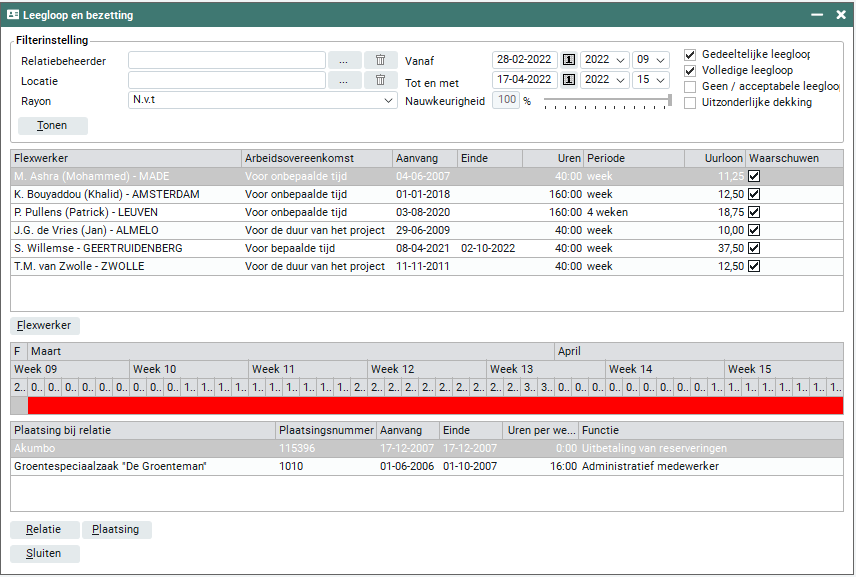Clear the Locatie field with trash icon
Image resolution: width=856 pixels, height=577 pixels.
pos(380,80)
